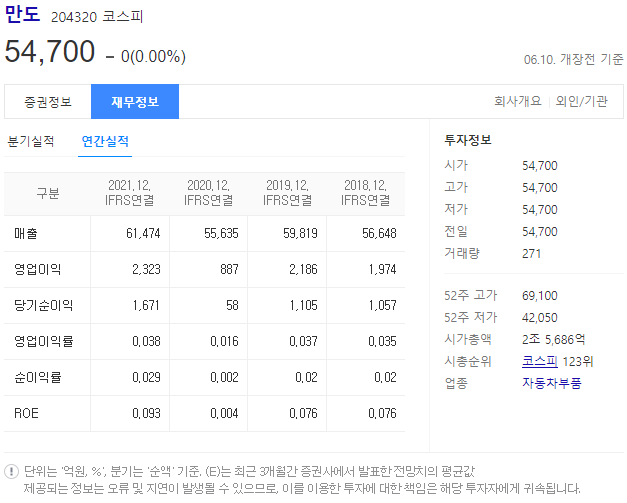Screen dimensions: 627x503
Task: Switch to 분기실적 sub-tab
Action: (x=31, y=141)
